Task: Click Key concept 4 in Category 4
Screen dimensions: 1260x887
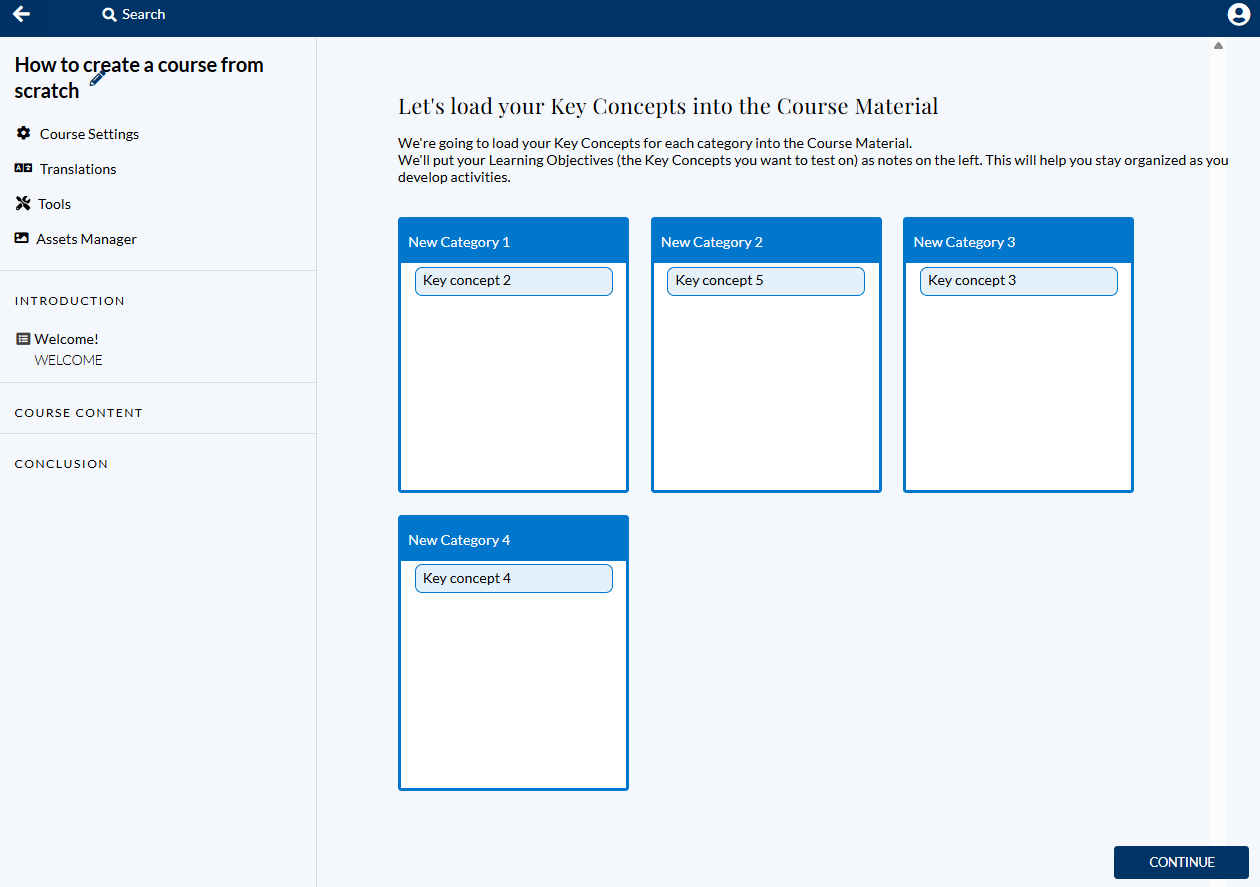Action: (x=513, y=579)
